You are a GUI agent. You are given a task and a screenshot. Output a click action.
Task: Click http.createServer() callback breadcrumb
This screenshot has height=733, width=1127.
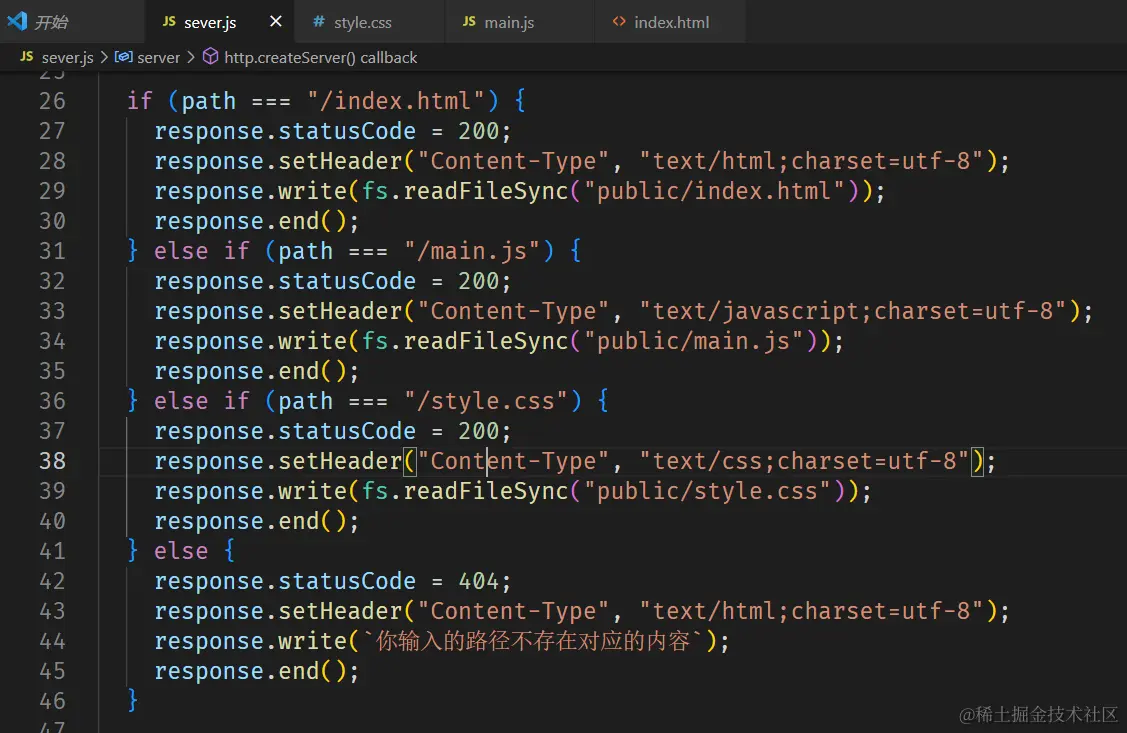[321, 57]
